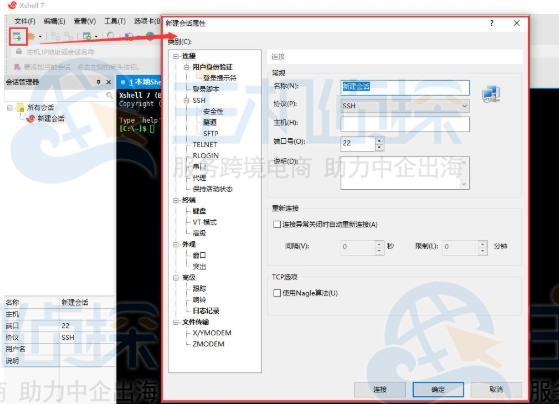559x404 pixels.
Task: Open the 工具(T) menu
Action: [115, 21]
